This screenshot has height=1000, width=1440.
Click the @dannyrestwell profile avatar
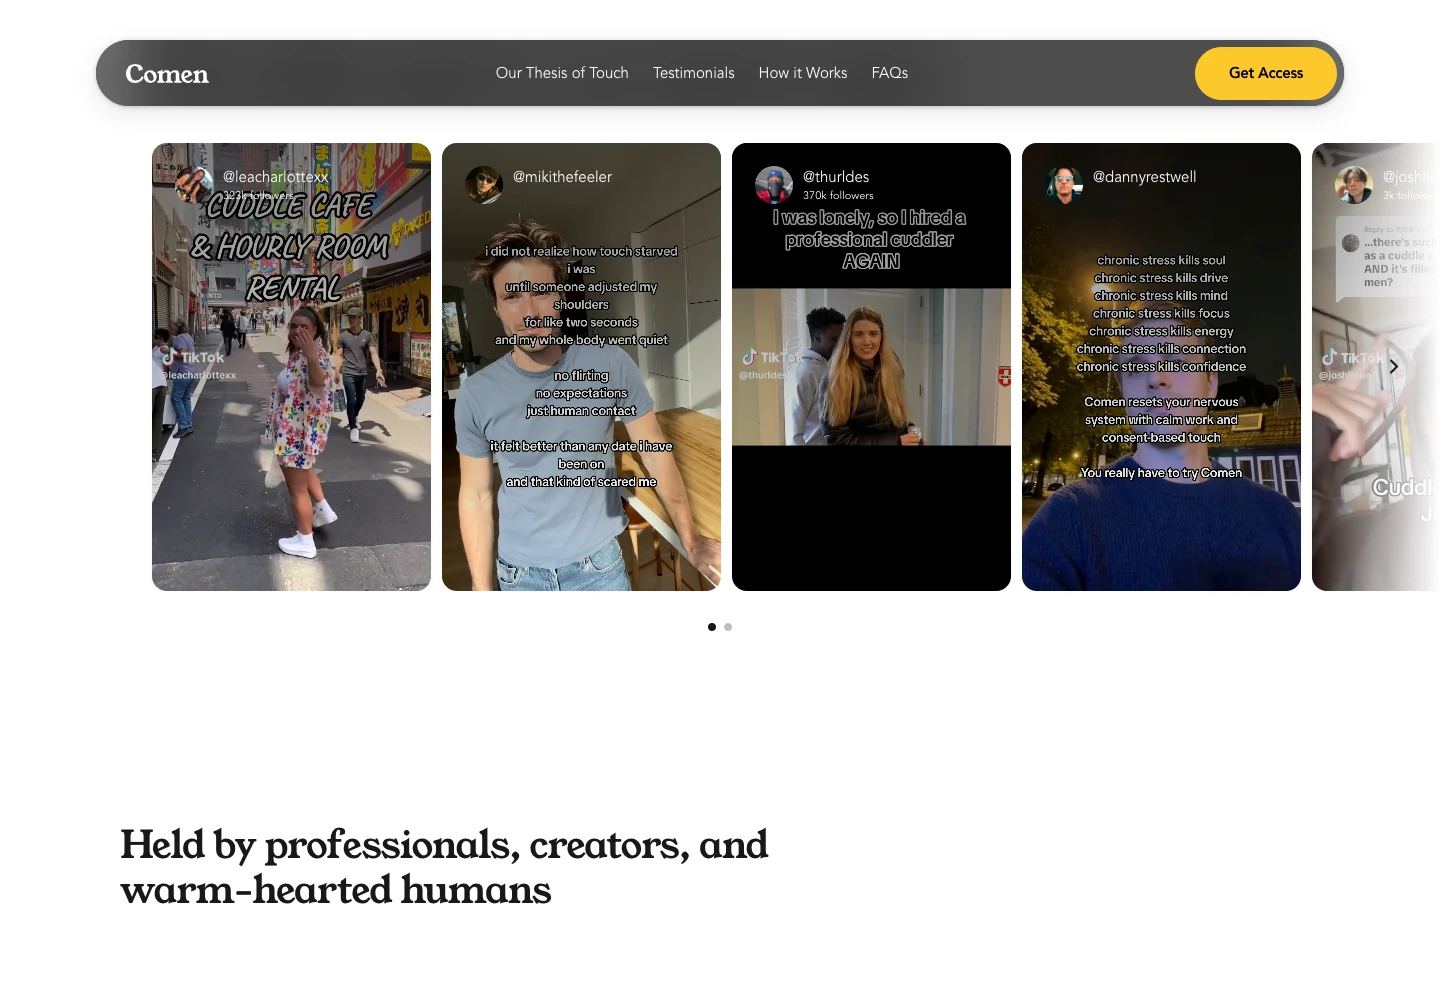coord(1064,185)
